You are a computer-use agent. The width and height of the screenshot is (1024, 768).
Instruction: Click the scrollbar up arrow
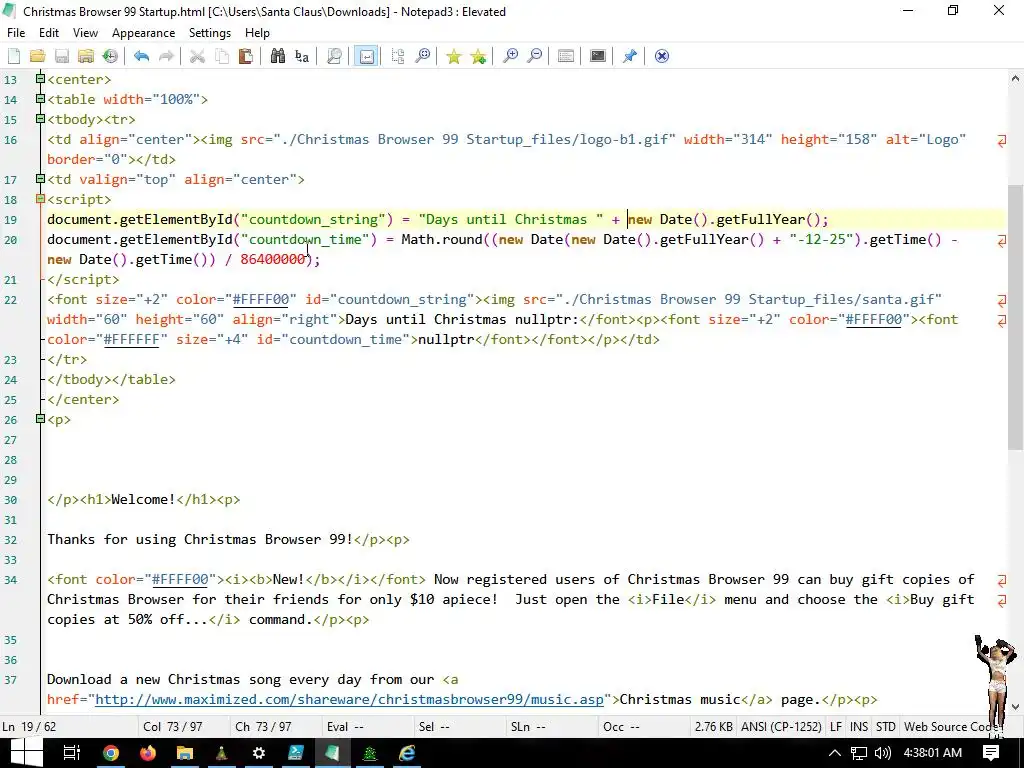point(1015,78)
